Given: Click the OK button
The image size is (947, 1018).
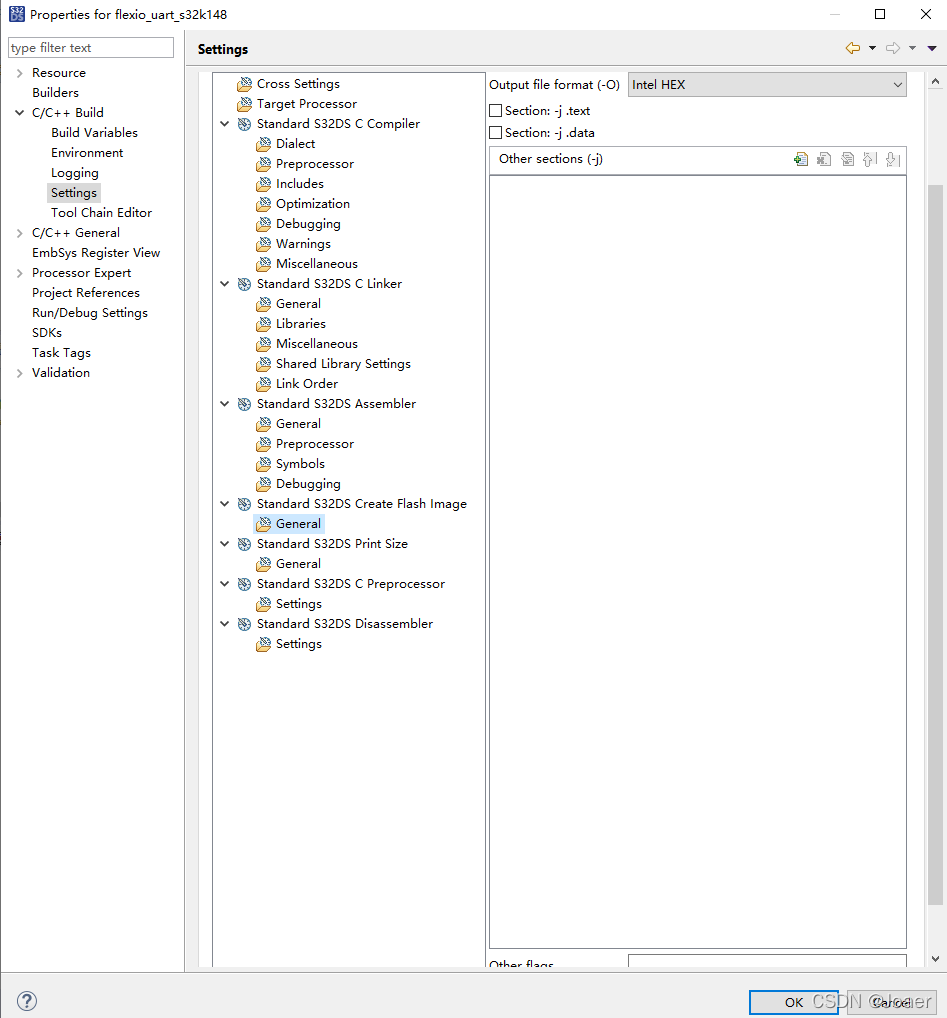Looking at the screenshot, I should click(x=794, y=1002).
